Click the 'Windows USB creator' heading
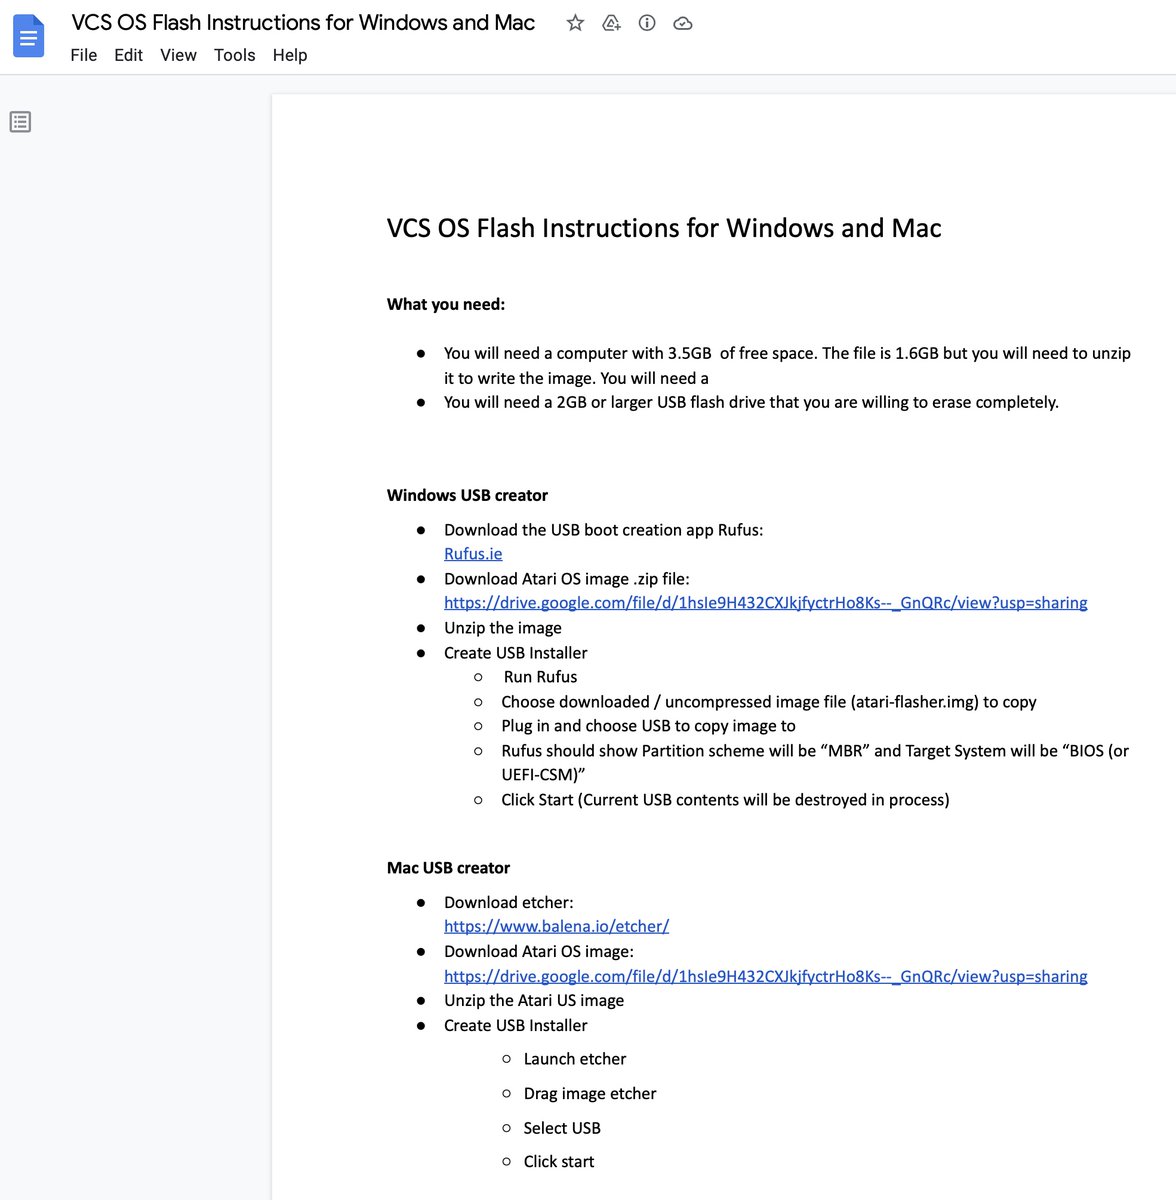The height and width of the screenshot is (1200, 1176). pyautogui.click(x=467, y=495)
